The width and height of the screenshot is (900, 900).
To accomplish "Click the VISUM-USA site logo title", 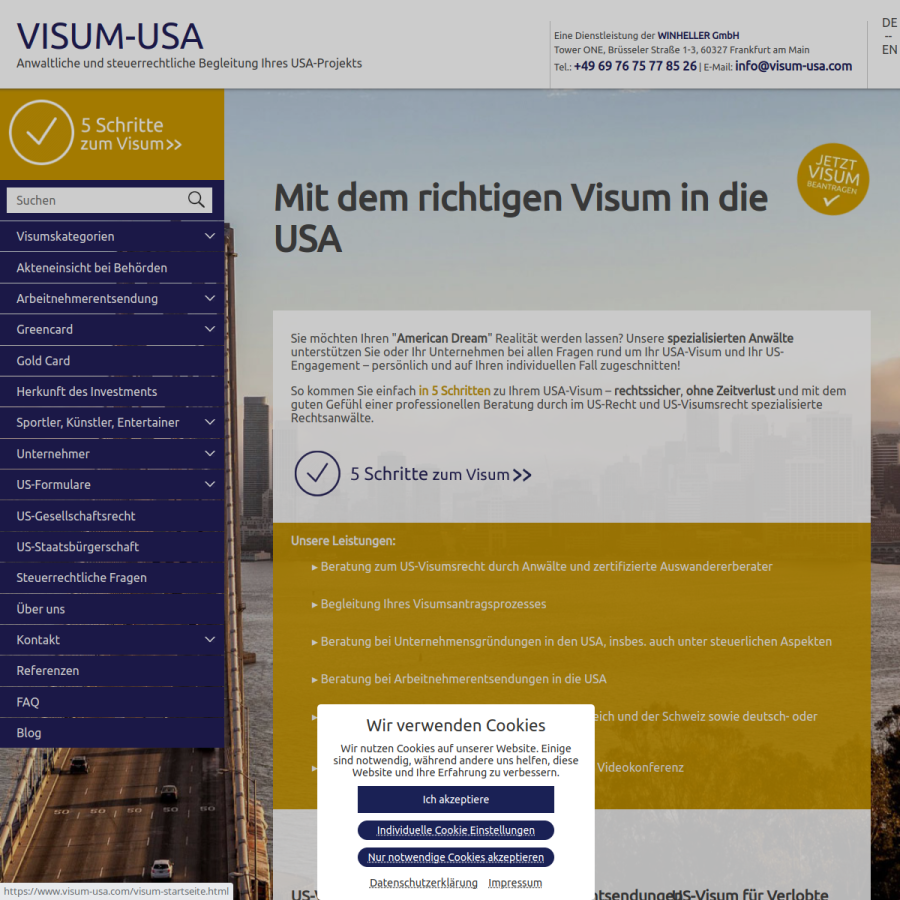I will point(110,36).
